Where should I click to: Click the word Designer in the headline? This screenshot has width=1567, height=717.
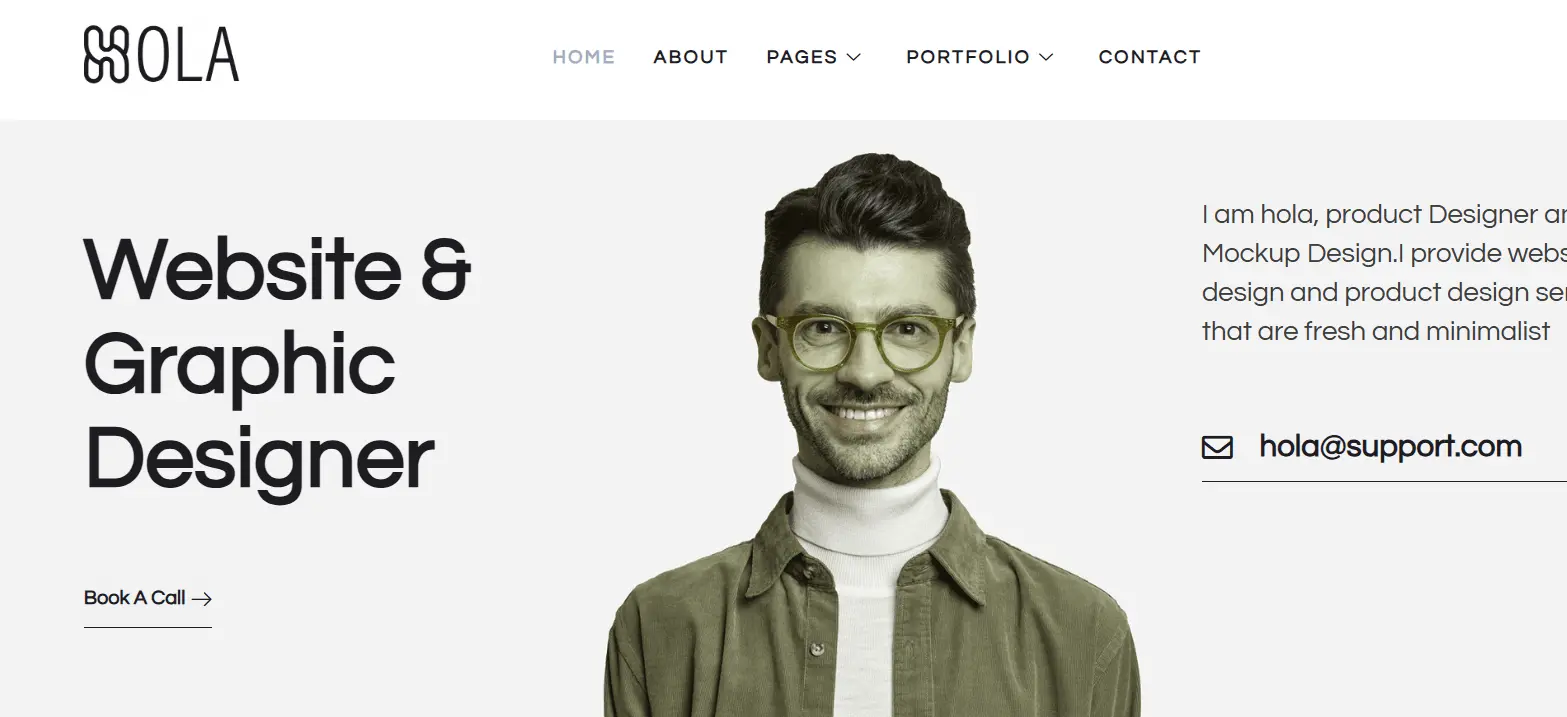click(260, 459)
